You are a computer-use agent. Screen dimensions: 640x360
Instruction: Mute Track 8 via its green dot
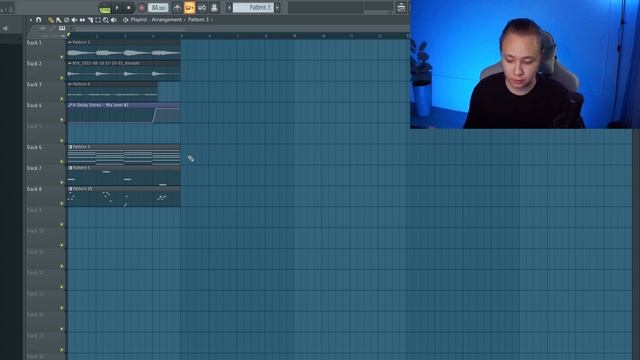pyautogui.click(x=62, y=203)
